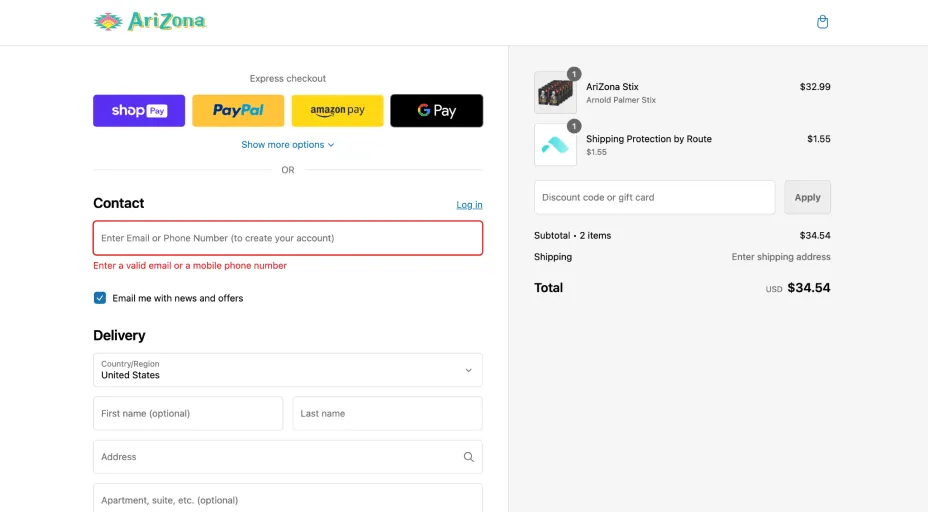Click the Discount code or gift card field
Screen dimensions: 928x512
click(655, 197)
